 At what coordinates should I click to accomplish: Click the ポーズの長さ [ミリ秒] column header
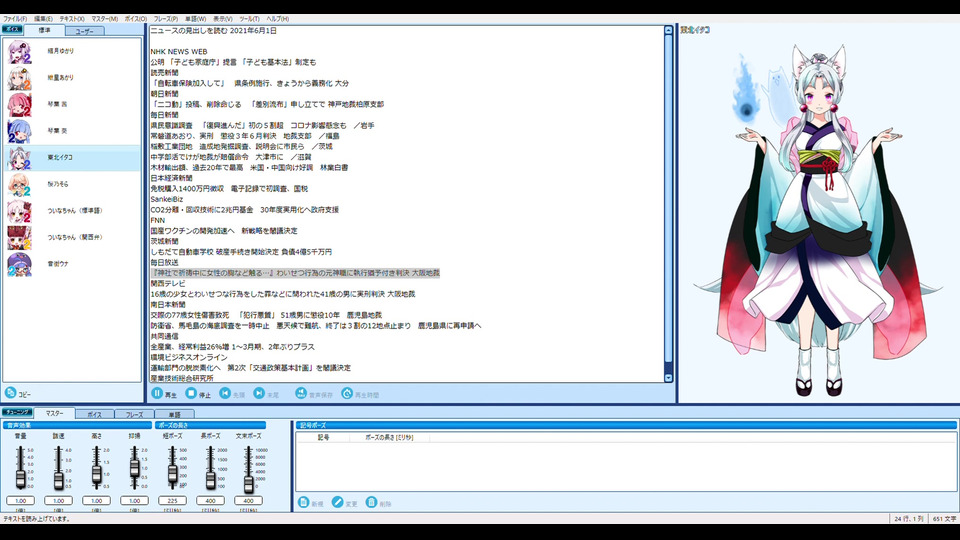[389, 437]
